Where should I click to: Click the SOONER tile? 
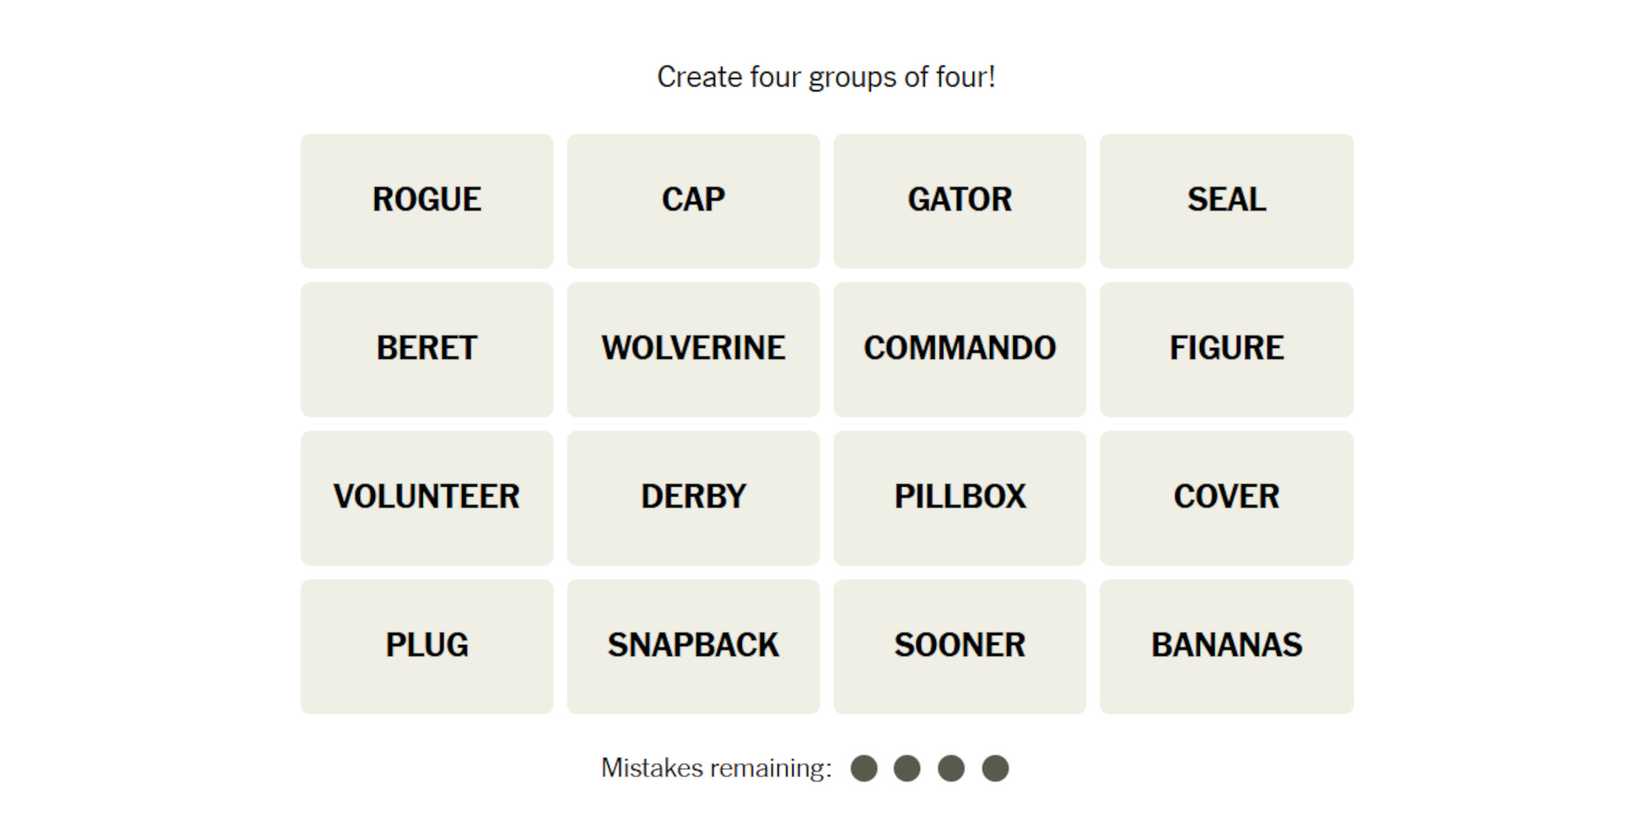coord(960,646)
